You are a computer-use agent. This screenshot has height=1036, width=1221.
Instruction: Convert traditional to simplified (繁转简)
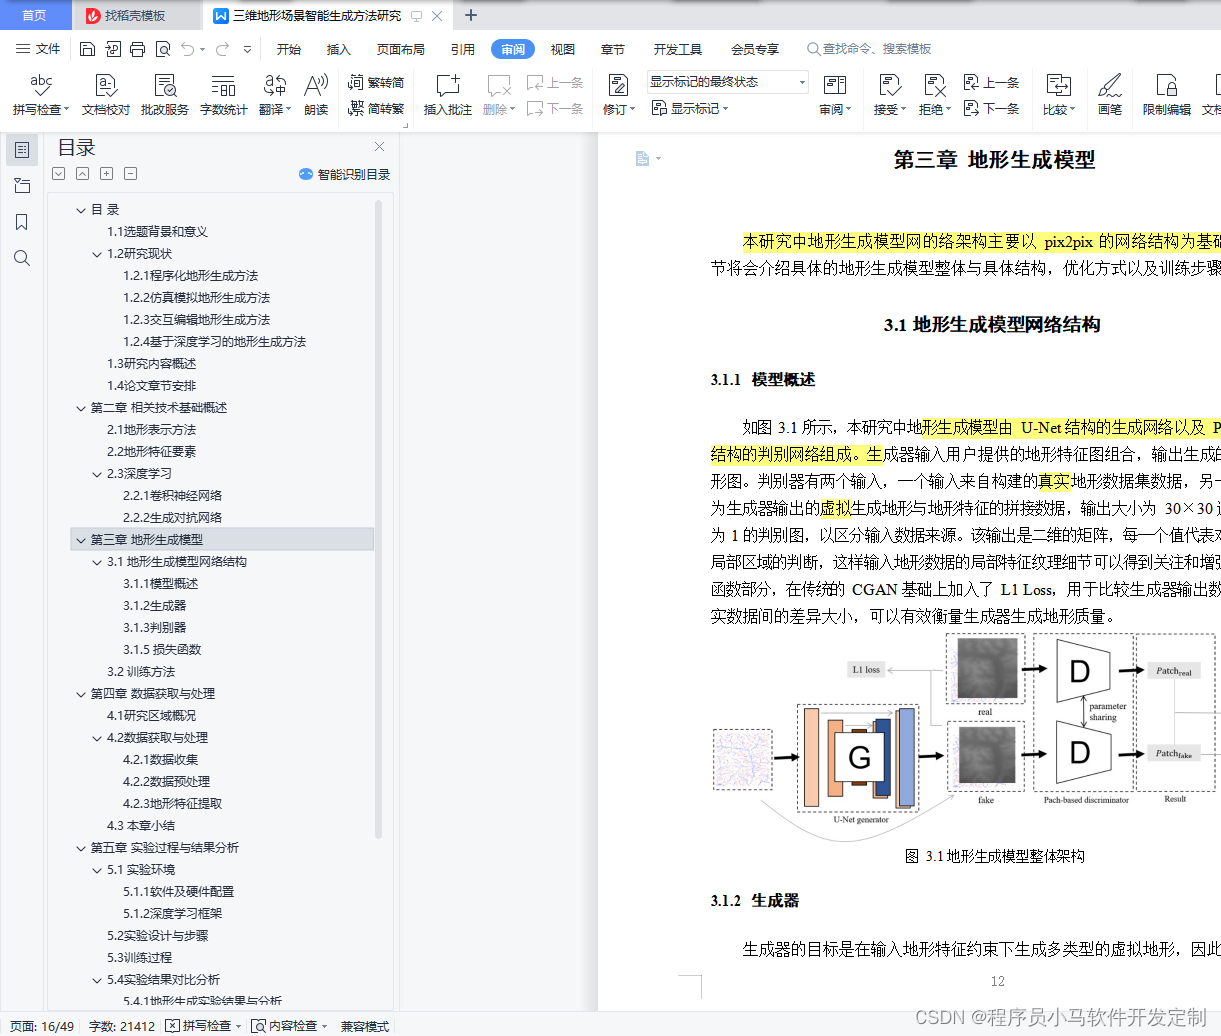click(x=376, y=82)
